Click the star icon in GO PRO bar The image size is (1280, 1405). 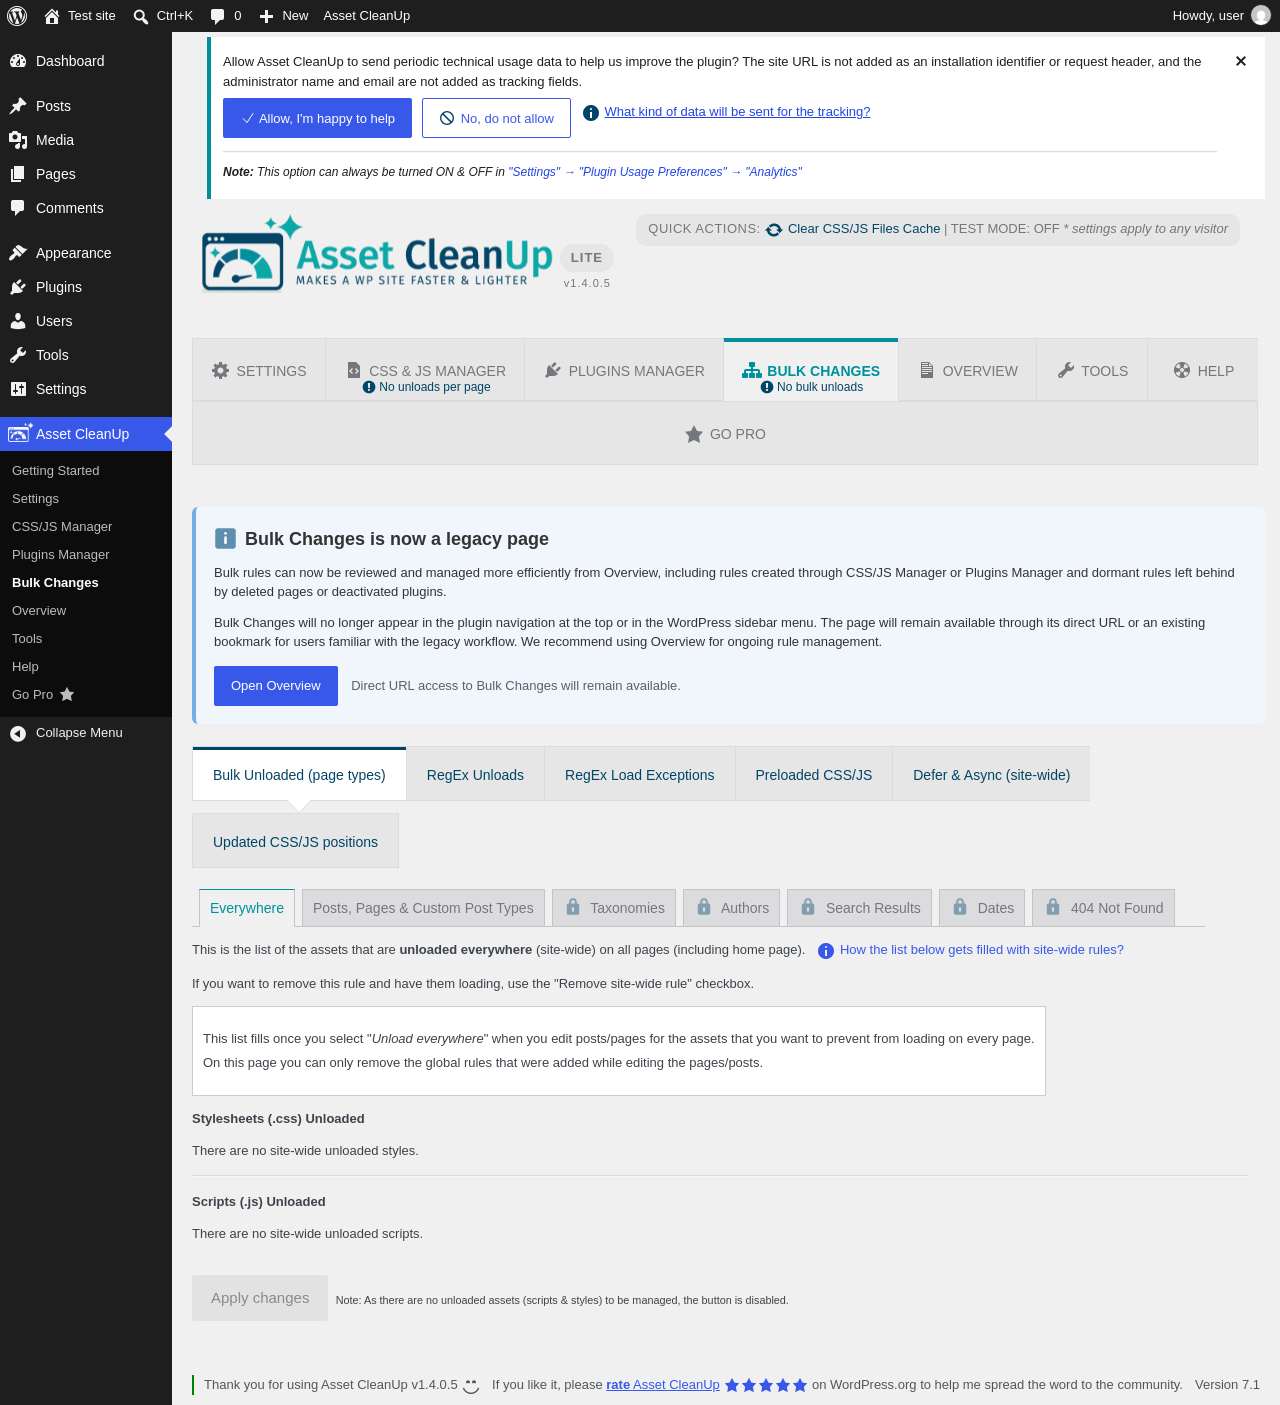tap(694, 434)
